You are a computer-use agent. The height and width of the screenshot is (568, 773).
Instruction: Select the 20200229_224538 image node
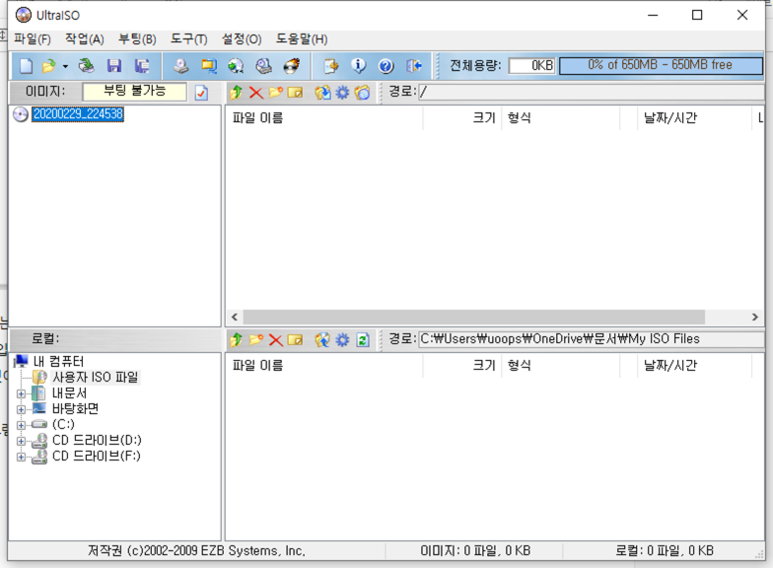(77, 114)
